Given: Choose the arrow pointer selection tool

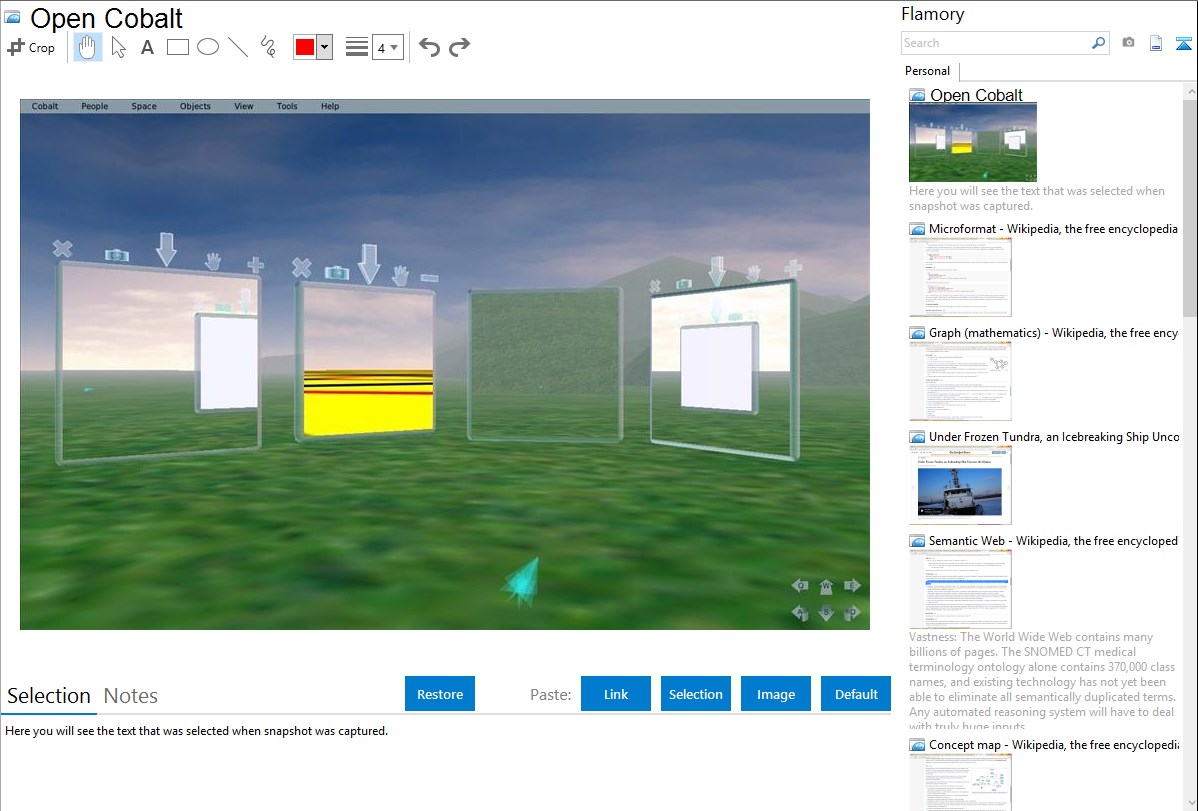Looking at the screenshot, I should pyautogui.click(x=118, y=47).
